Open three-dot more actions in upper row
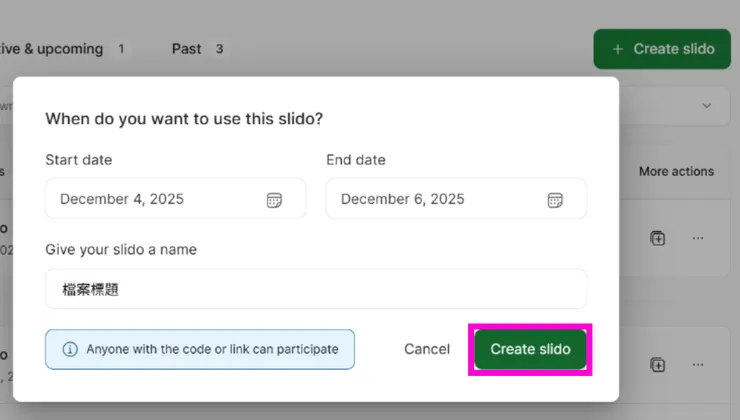The height and width of the screenshot is (420, 740). (x=698, y=238)
